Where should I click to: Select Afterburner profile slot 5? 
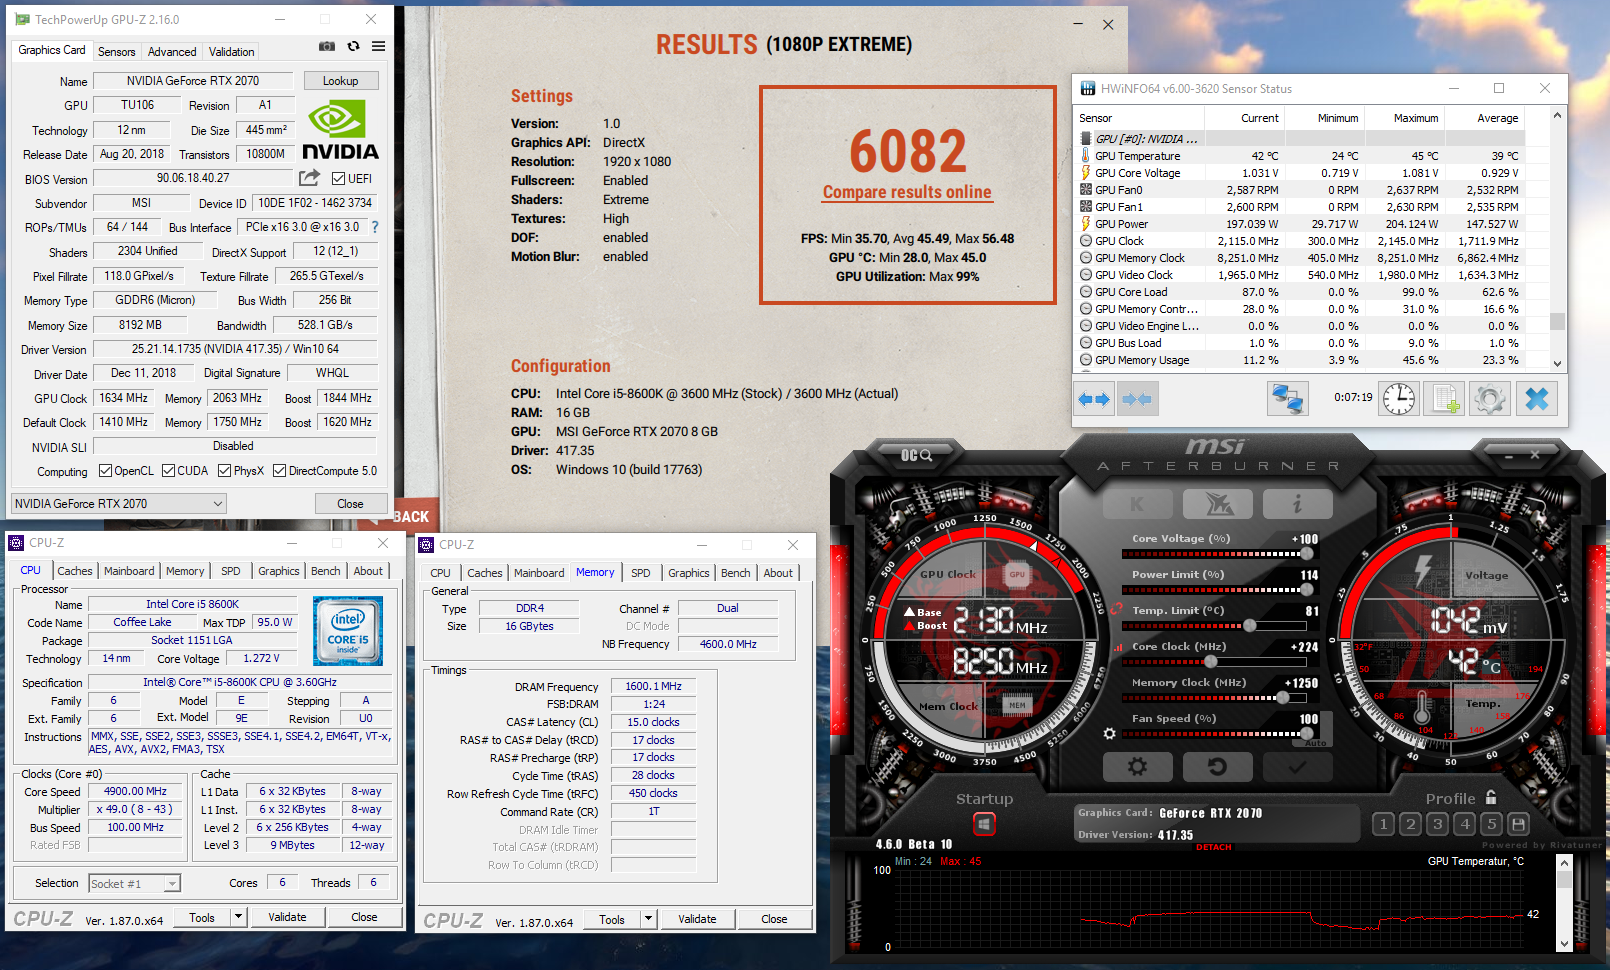[x=1491, y=824]
